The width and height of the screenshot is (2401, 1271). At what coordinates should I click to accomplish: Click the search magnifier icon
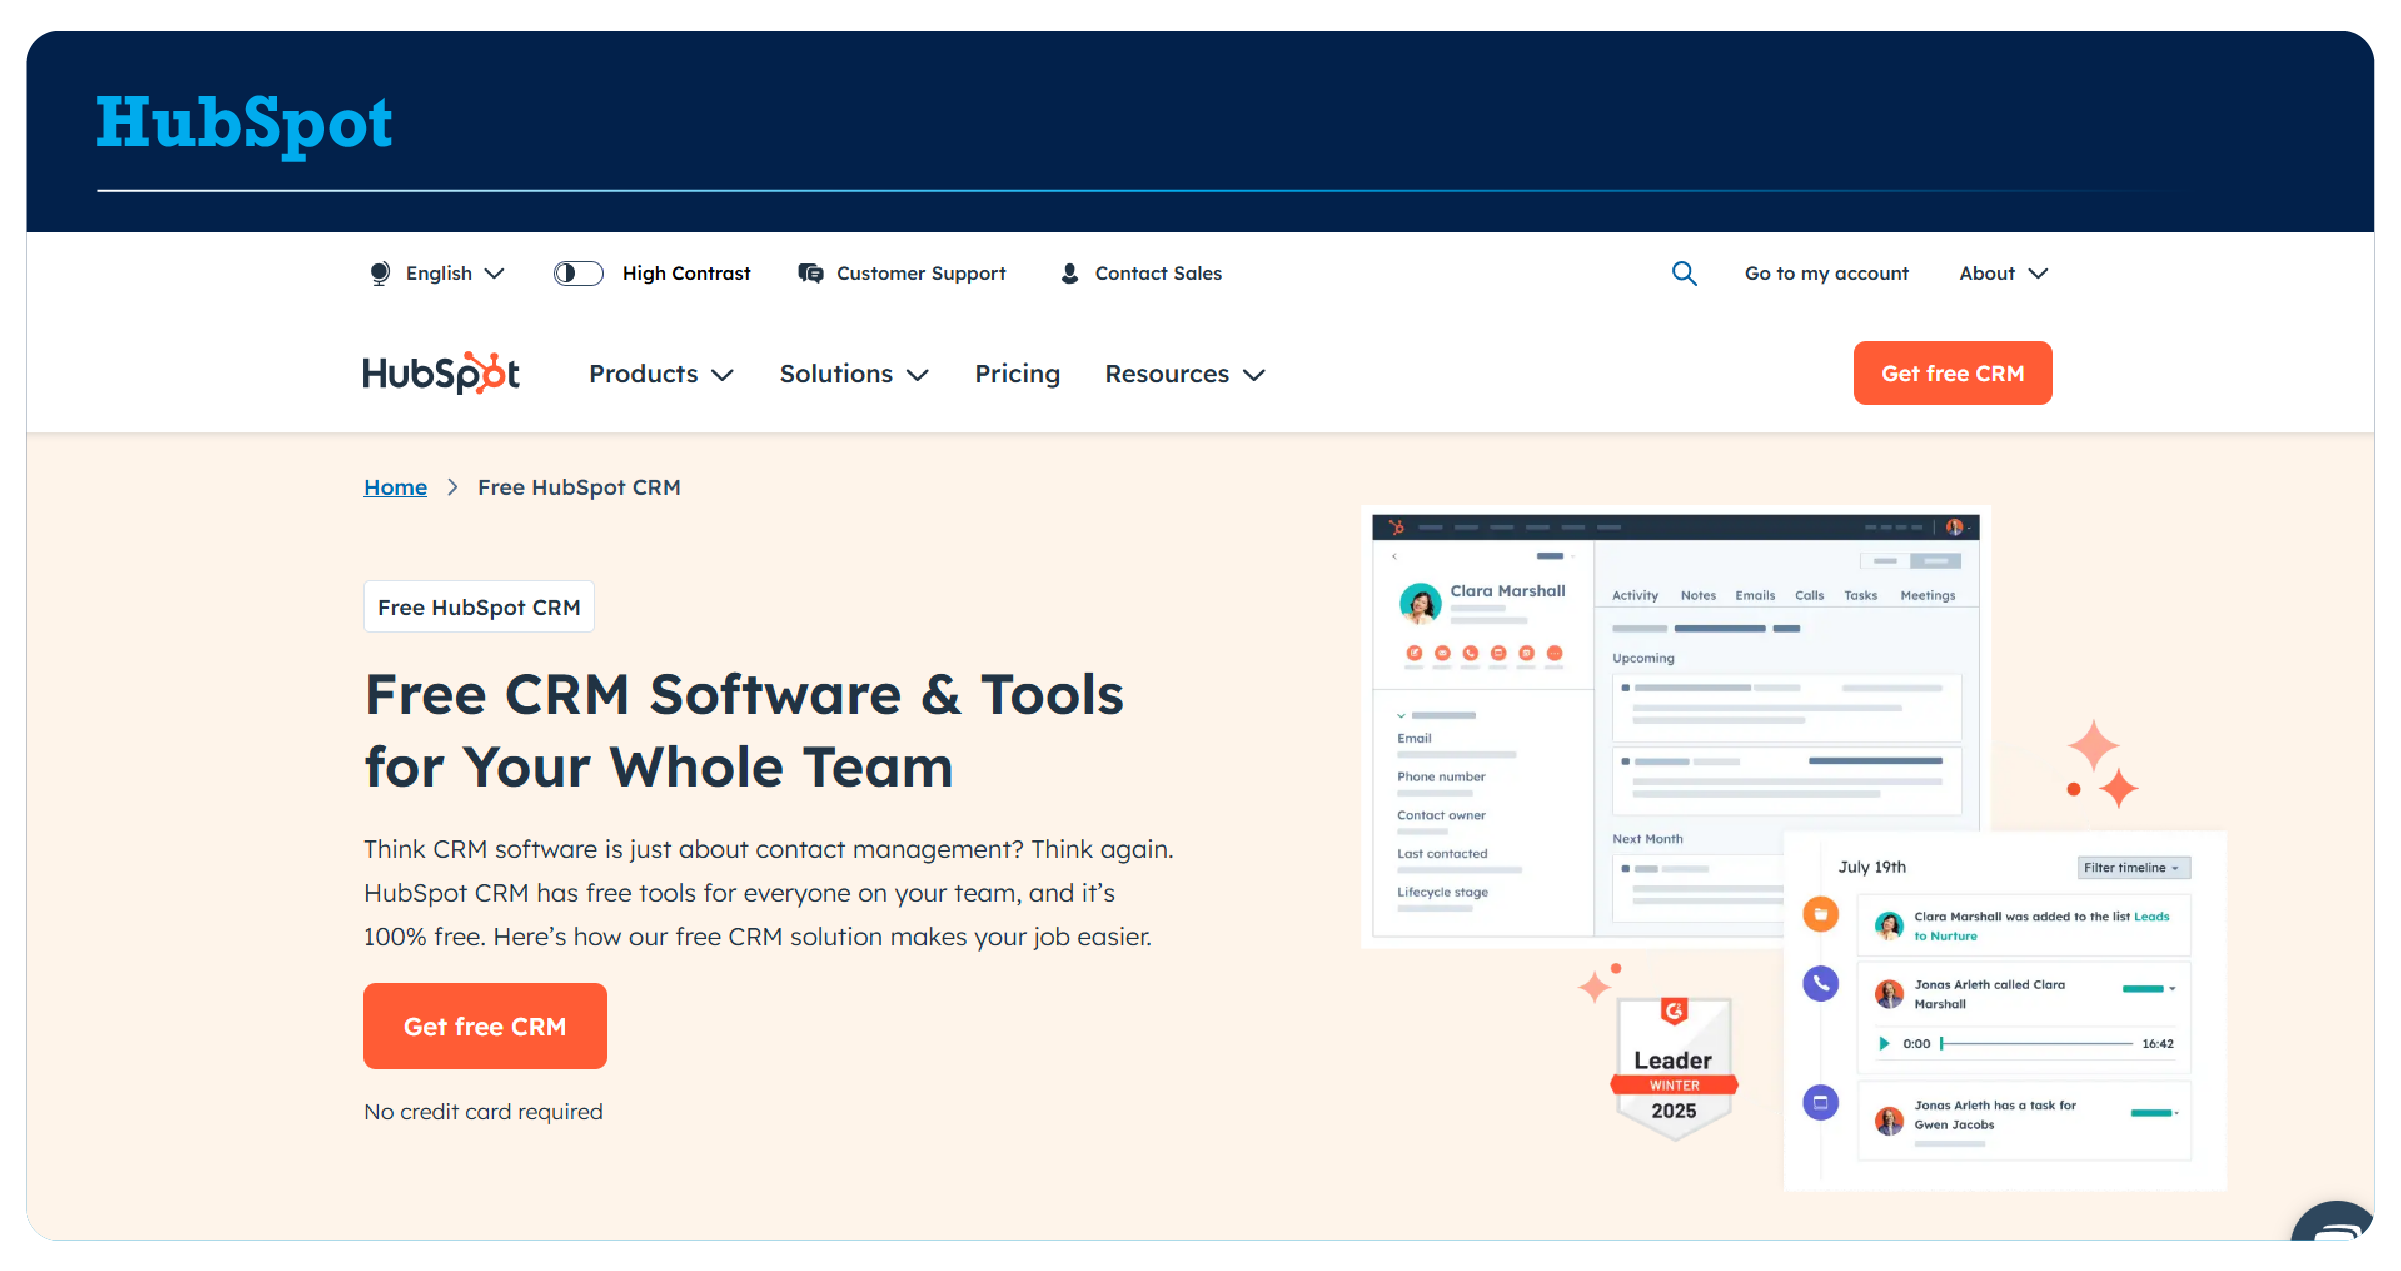coord(1684,273)
